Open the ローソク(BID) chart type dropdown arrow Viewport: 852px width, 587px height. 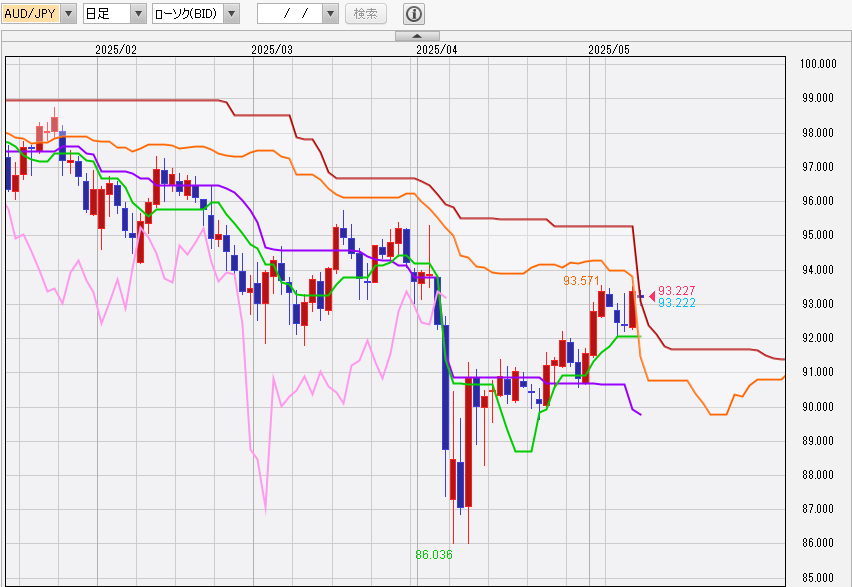pos(231,14)
